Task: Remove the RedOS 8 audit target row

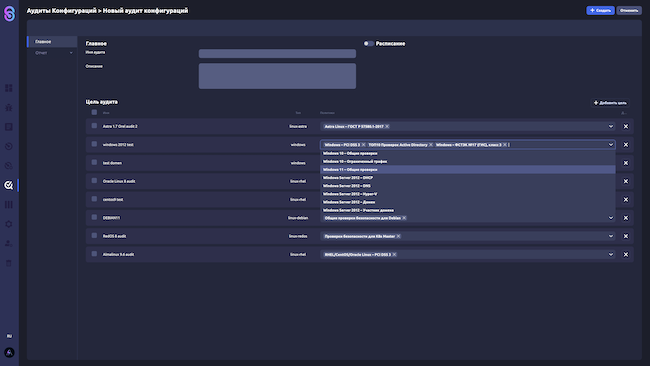Action: tap(626, 236)
